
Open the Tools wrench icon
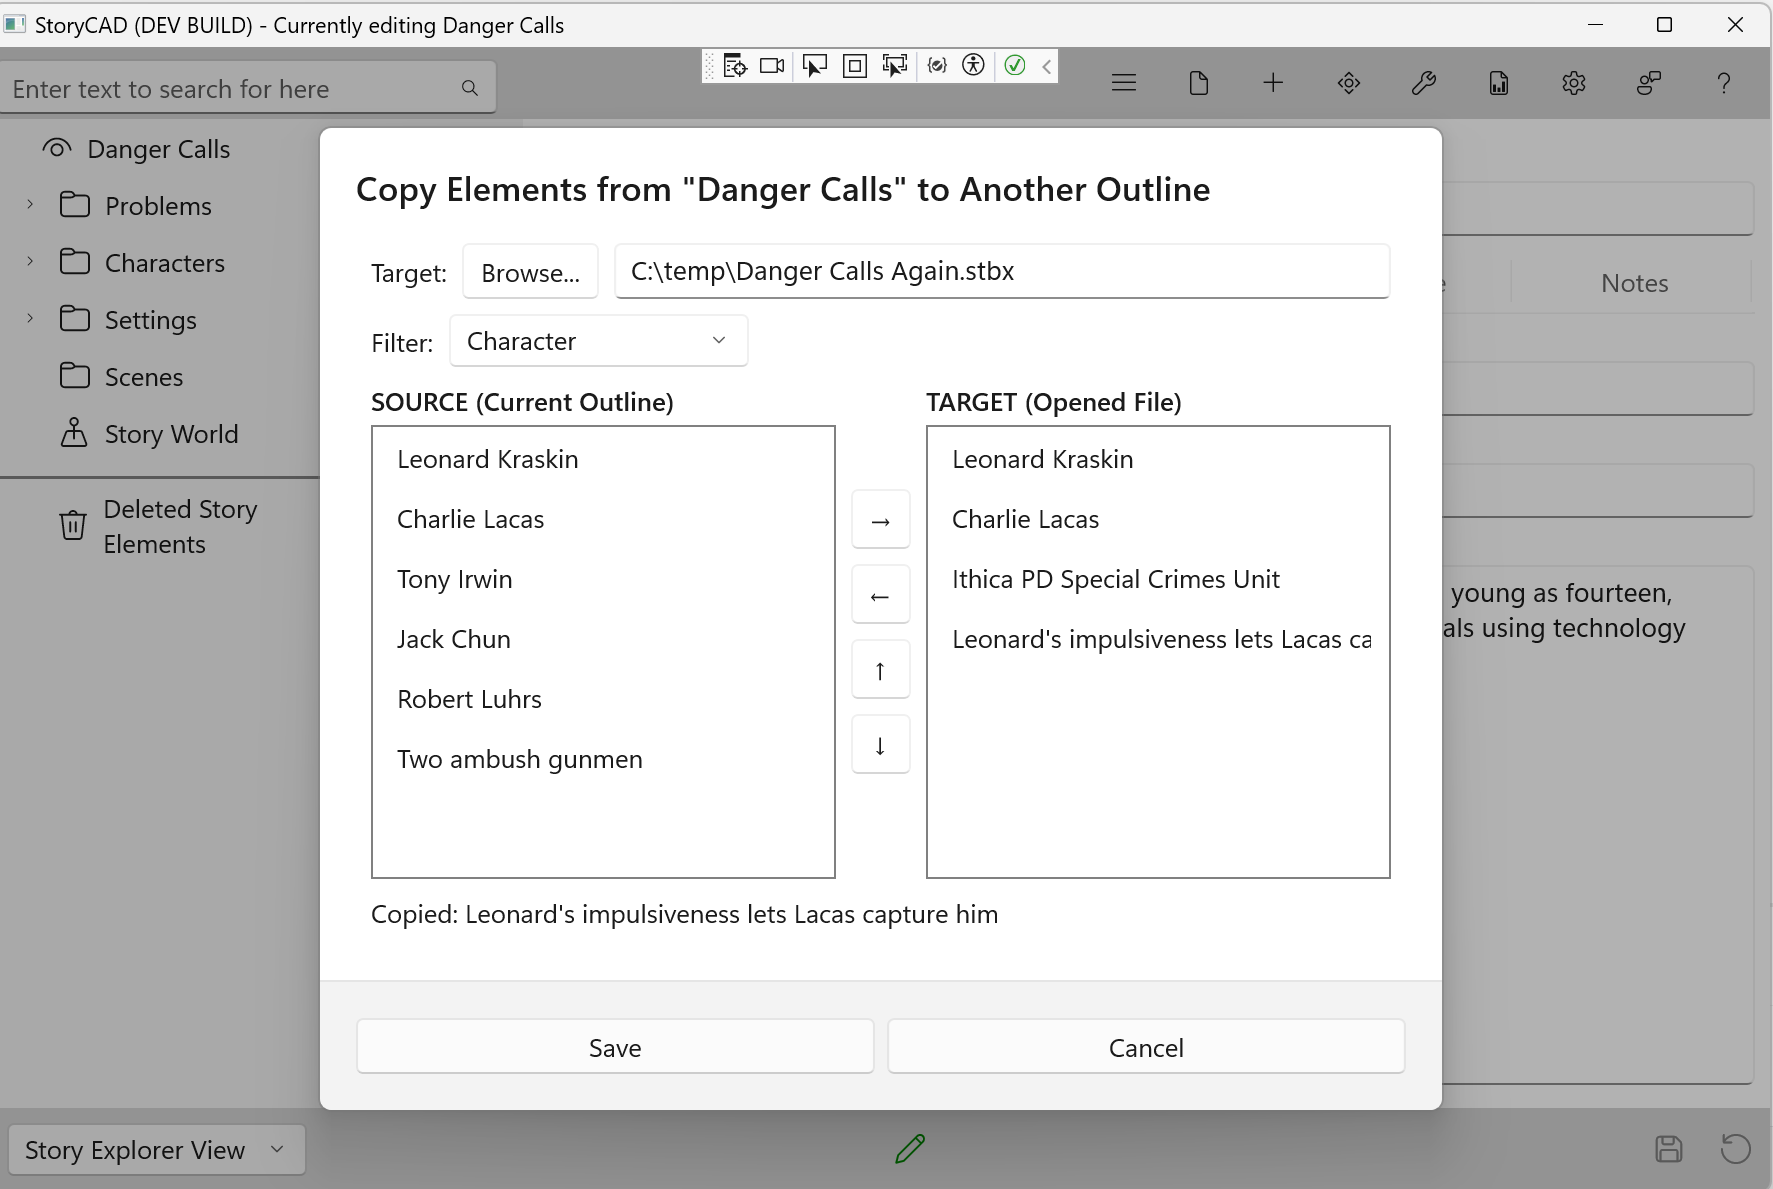[1424, 82]
